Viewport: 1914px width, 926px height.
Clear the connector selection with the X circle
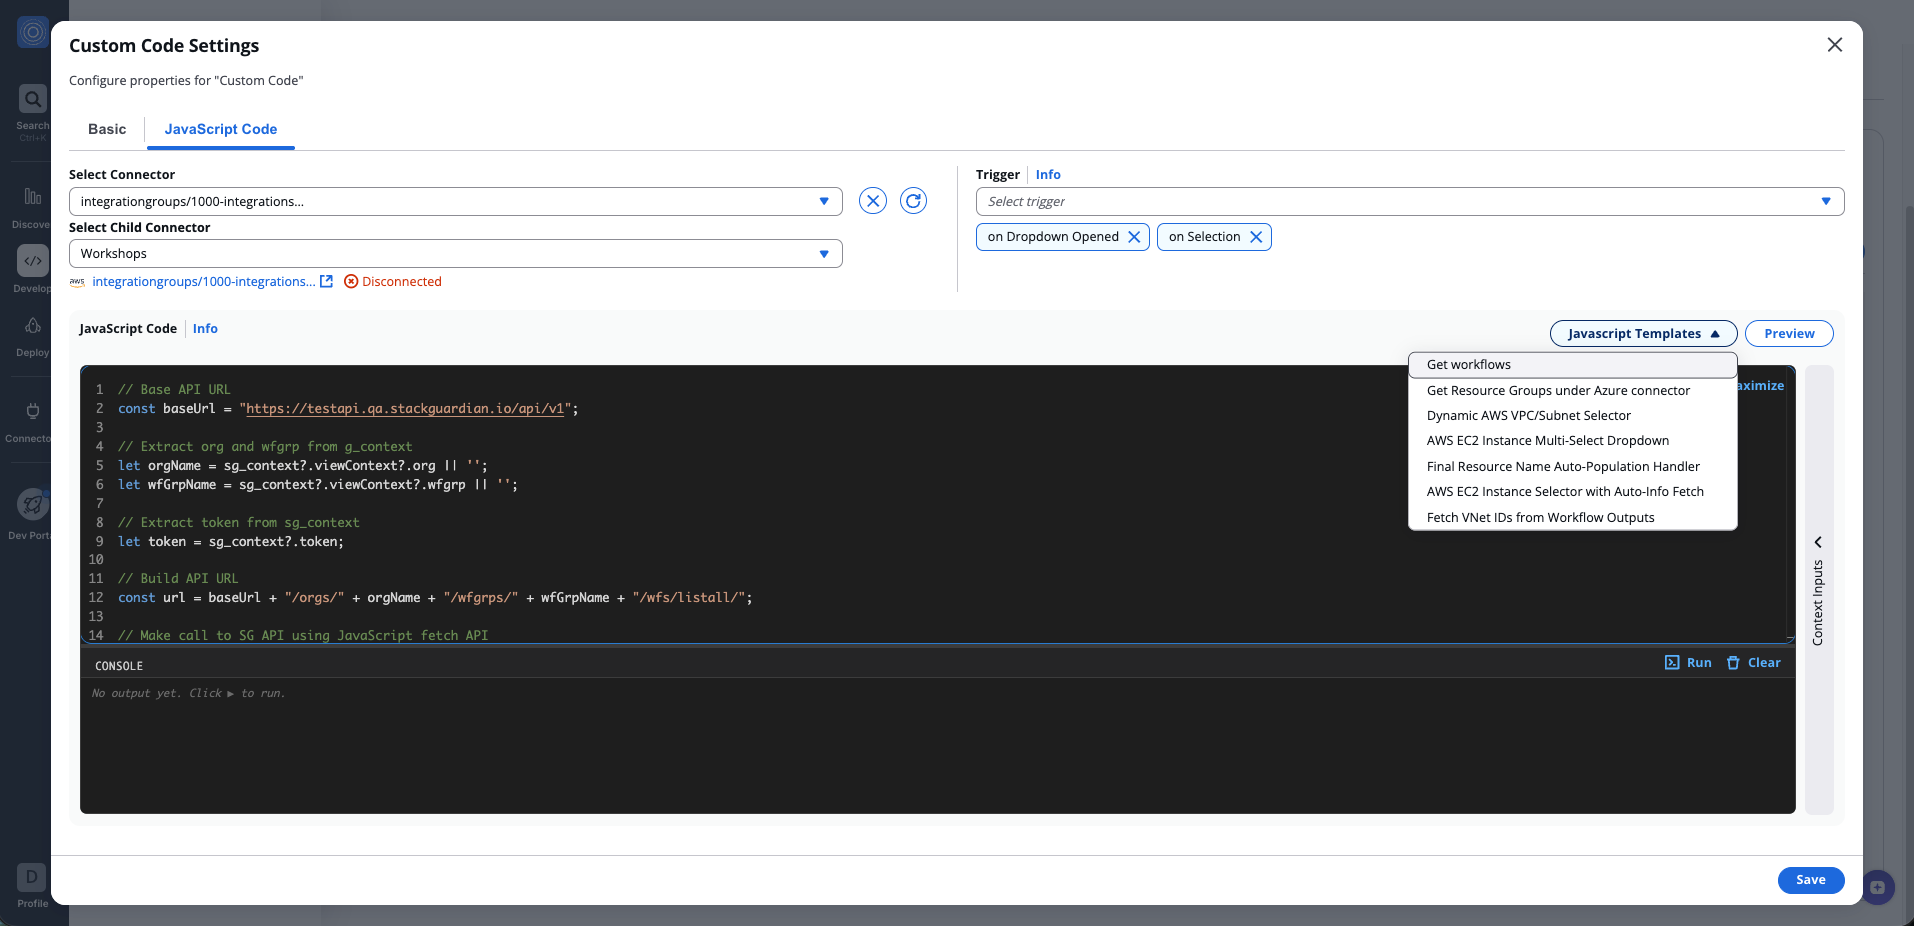pos(872,200)
